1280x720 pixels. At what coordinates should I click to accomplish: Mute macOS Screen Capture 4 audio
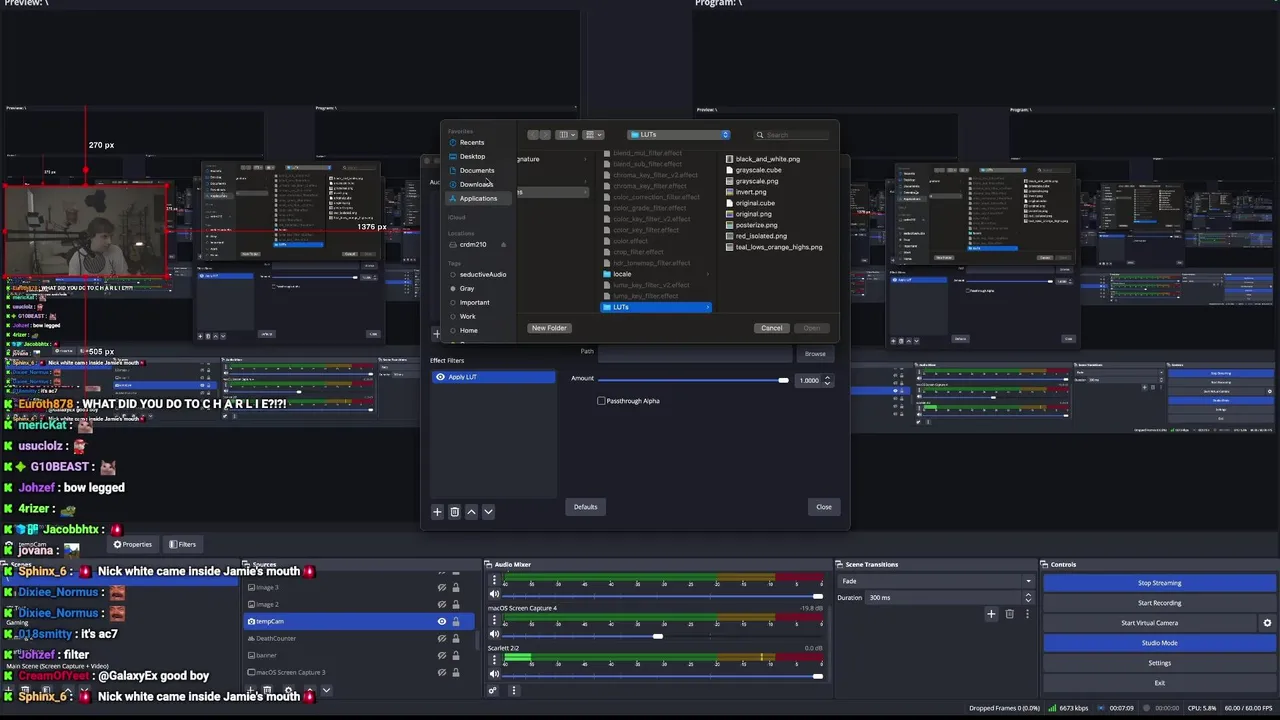(493, 635)
